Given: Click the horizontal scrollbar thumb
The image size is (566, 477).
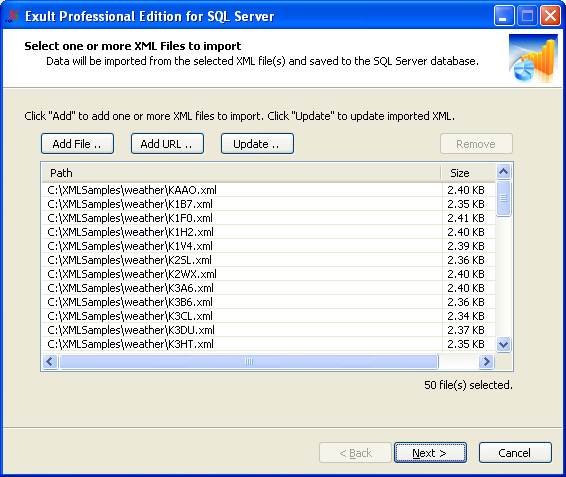Looking at the screenshot, I should 249,361.
